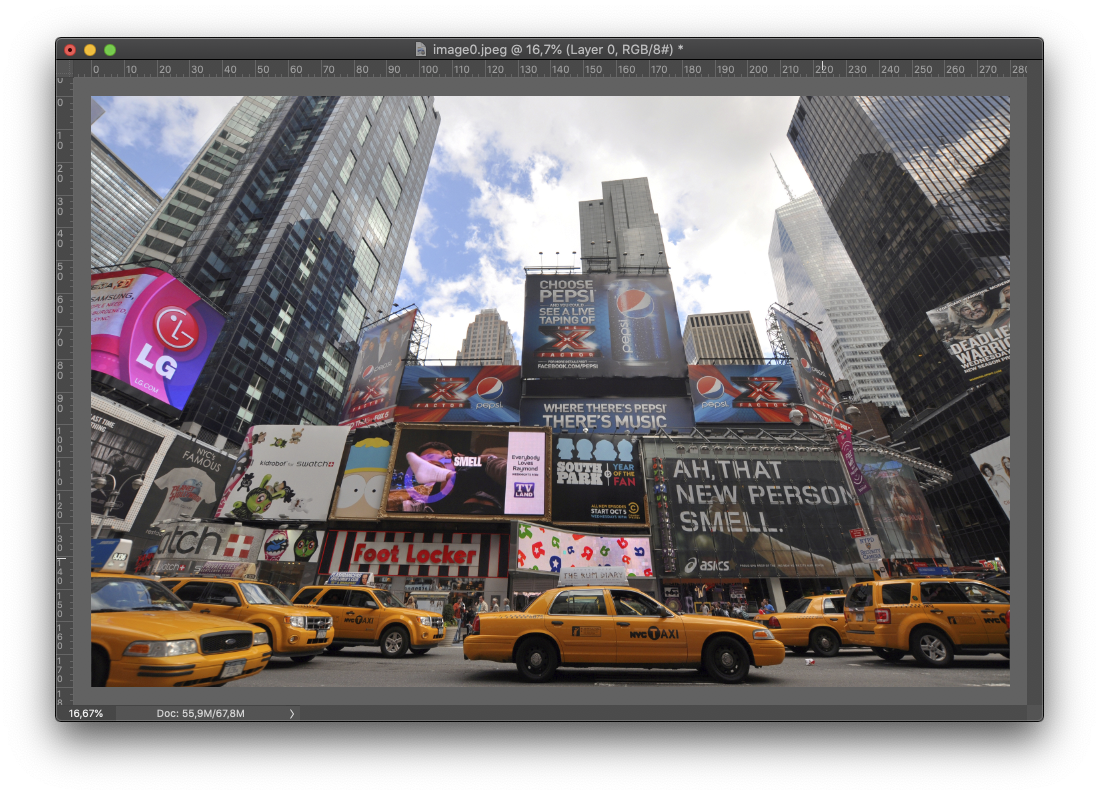
Task: Select the Foot Locker sign in image
Action: [415, 554]
